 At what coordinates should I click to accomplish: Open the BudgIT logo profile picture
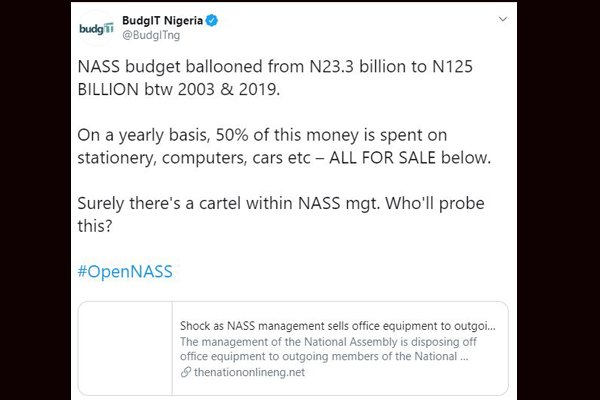click(x=96, y=28)
